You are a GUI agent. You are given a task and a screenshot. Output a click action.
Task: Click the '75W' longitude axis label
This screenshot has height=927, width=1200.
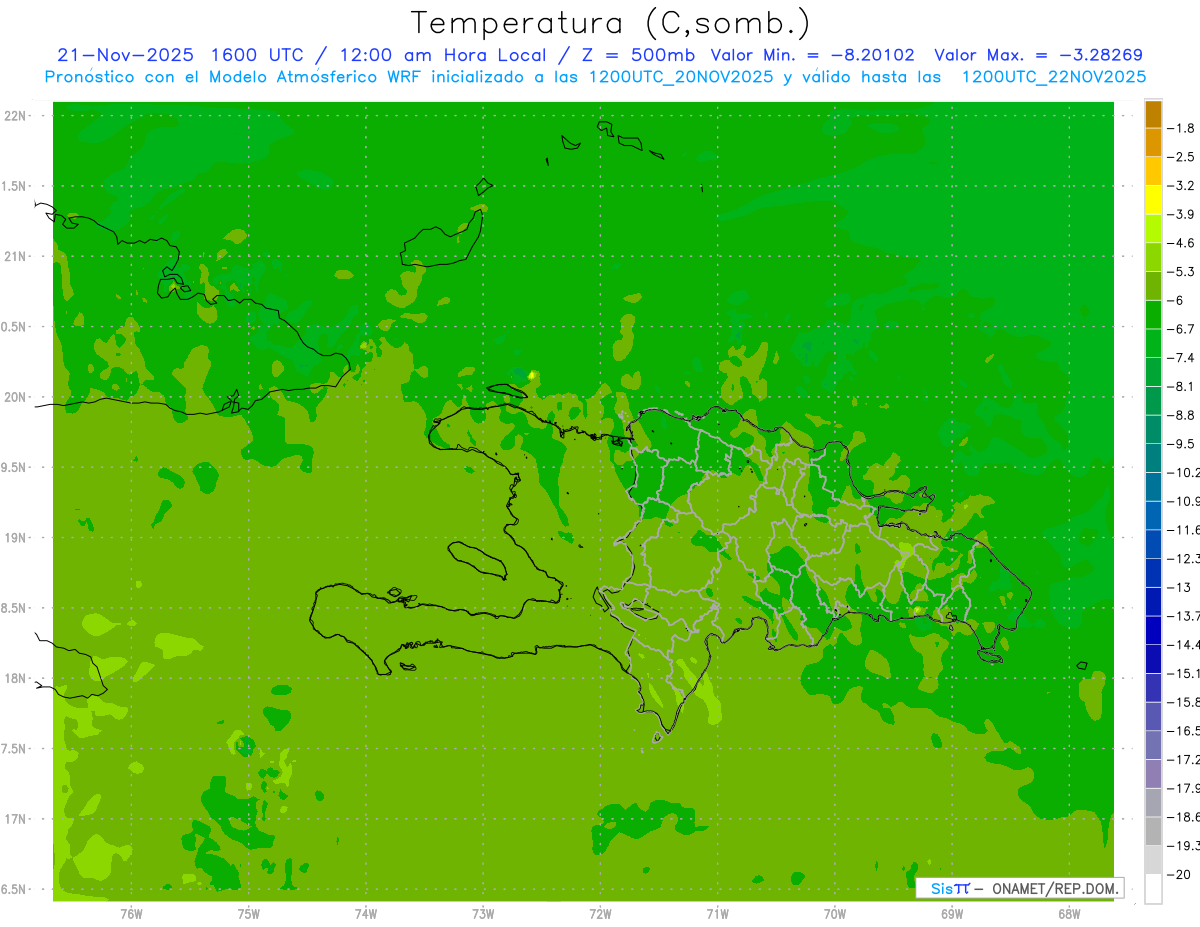tap(249, 914)
